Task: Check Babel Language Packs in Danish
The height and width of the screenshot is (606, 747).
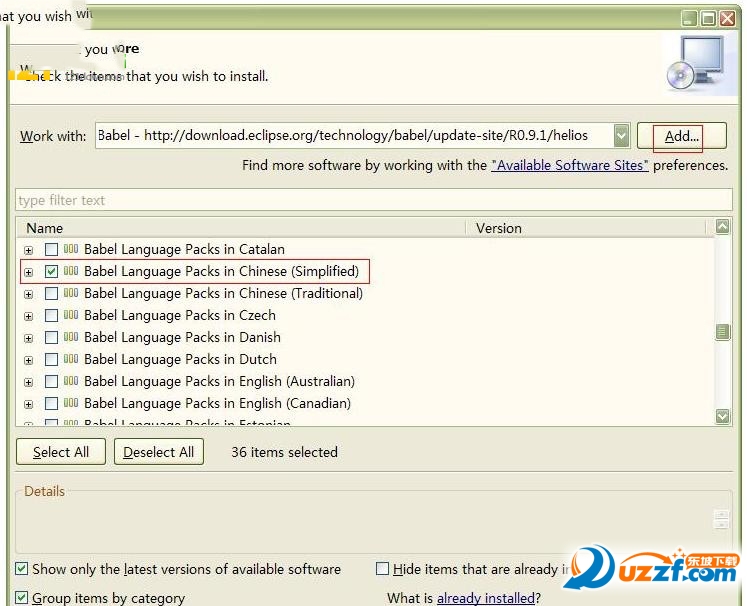Action: pyautogui.click(x=51, y=337)
